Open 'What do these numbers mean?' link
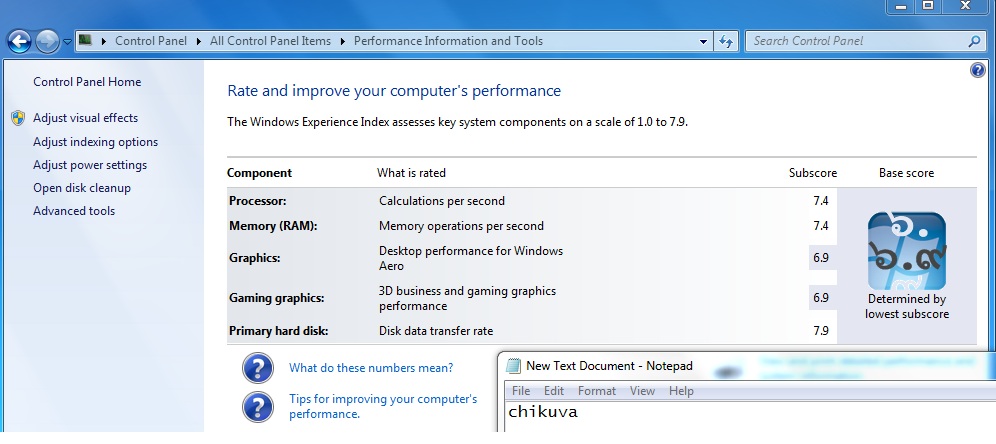The height and width of the screenshot is (444, 996). [x=371, y=368]
